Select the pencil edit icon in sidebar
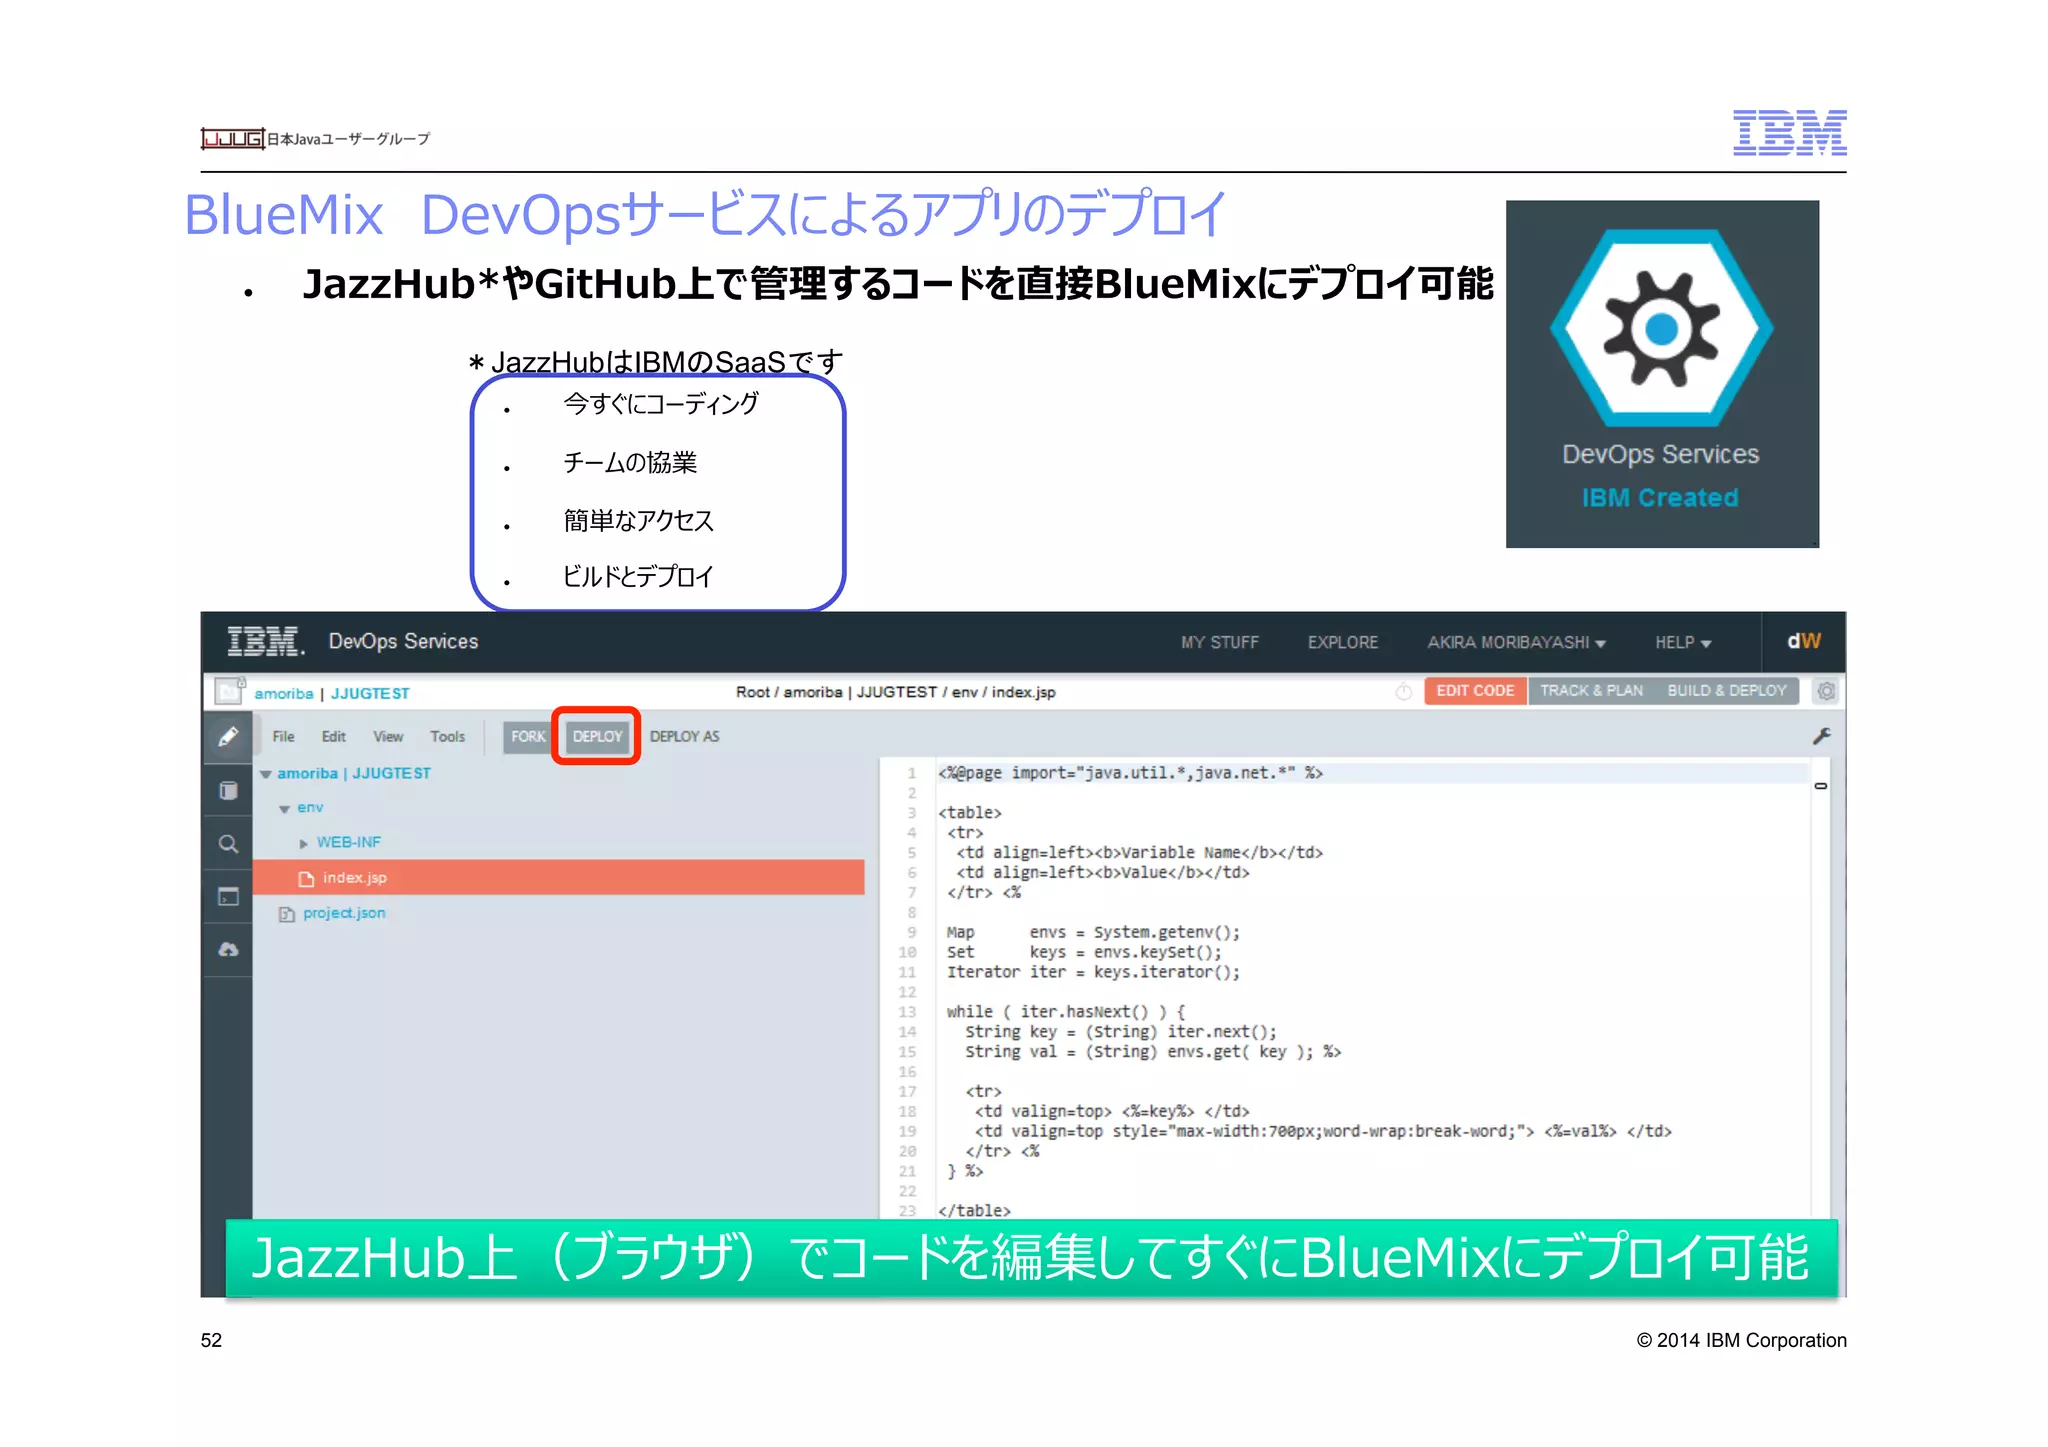 pyautogui.click(x=228, y=737)
